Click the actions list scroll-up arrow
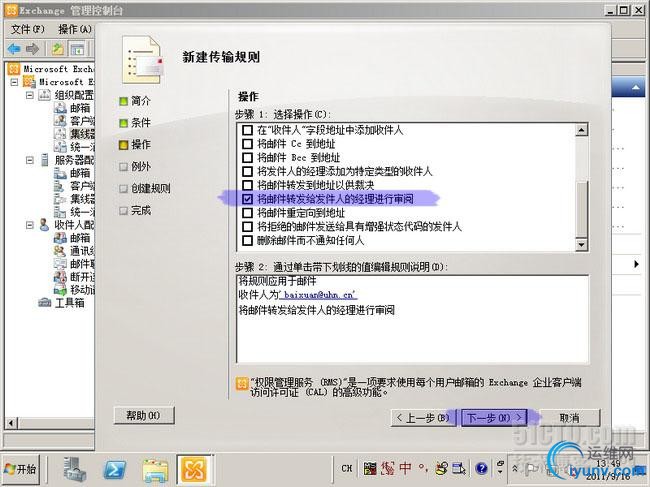650x487 pixels. tap(582, 130)
